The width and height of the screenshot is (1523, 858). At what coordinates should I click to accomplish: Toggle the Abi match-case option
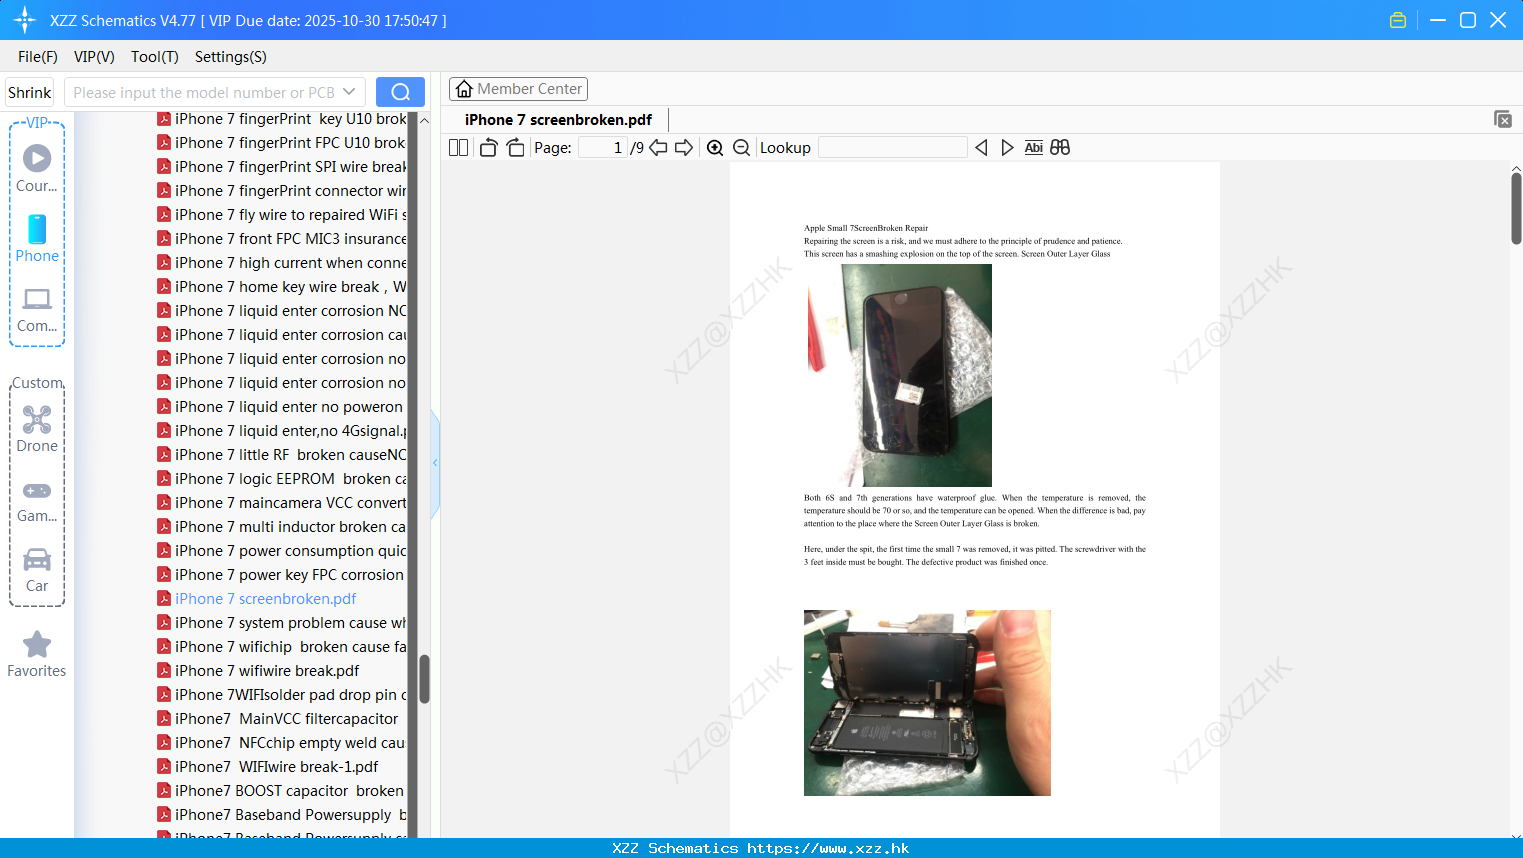(x=1034, y=148)
